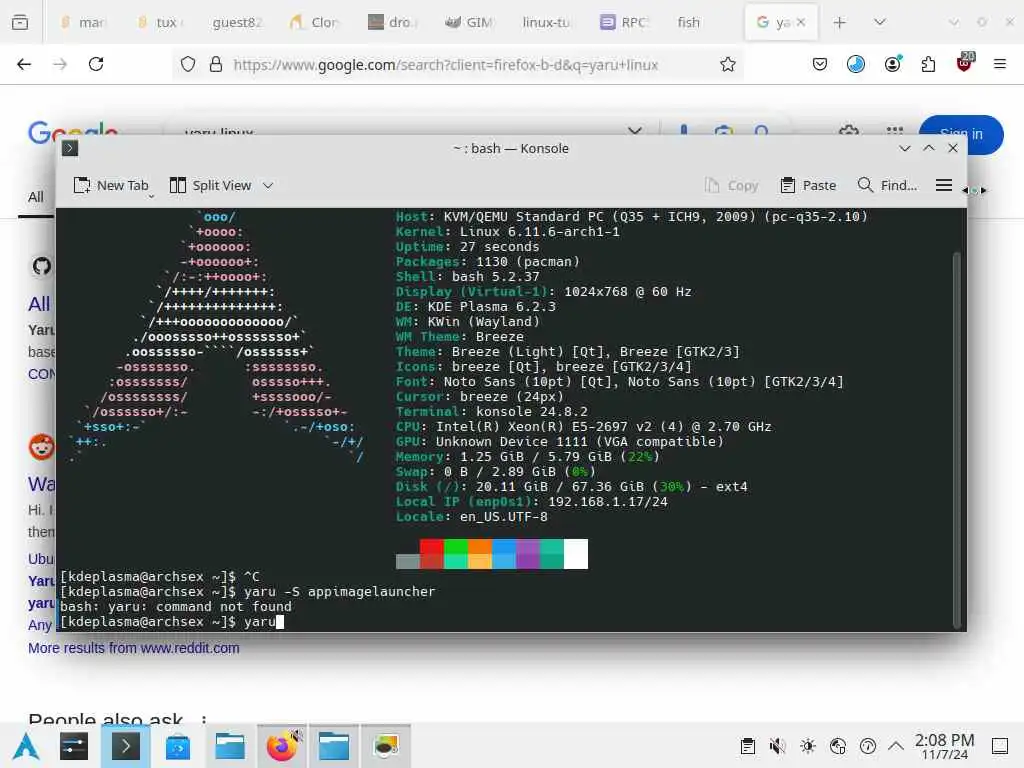Click the white color block in fastfetch output
The width and height of the screenshot is (1024, 768).
pos(576,554)
